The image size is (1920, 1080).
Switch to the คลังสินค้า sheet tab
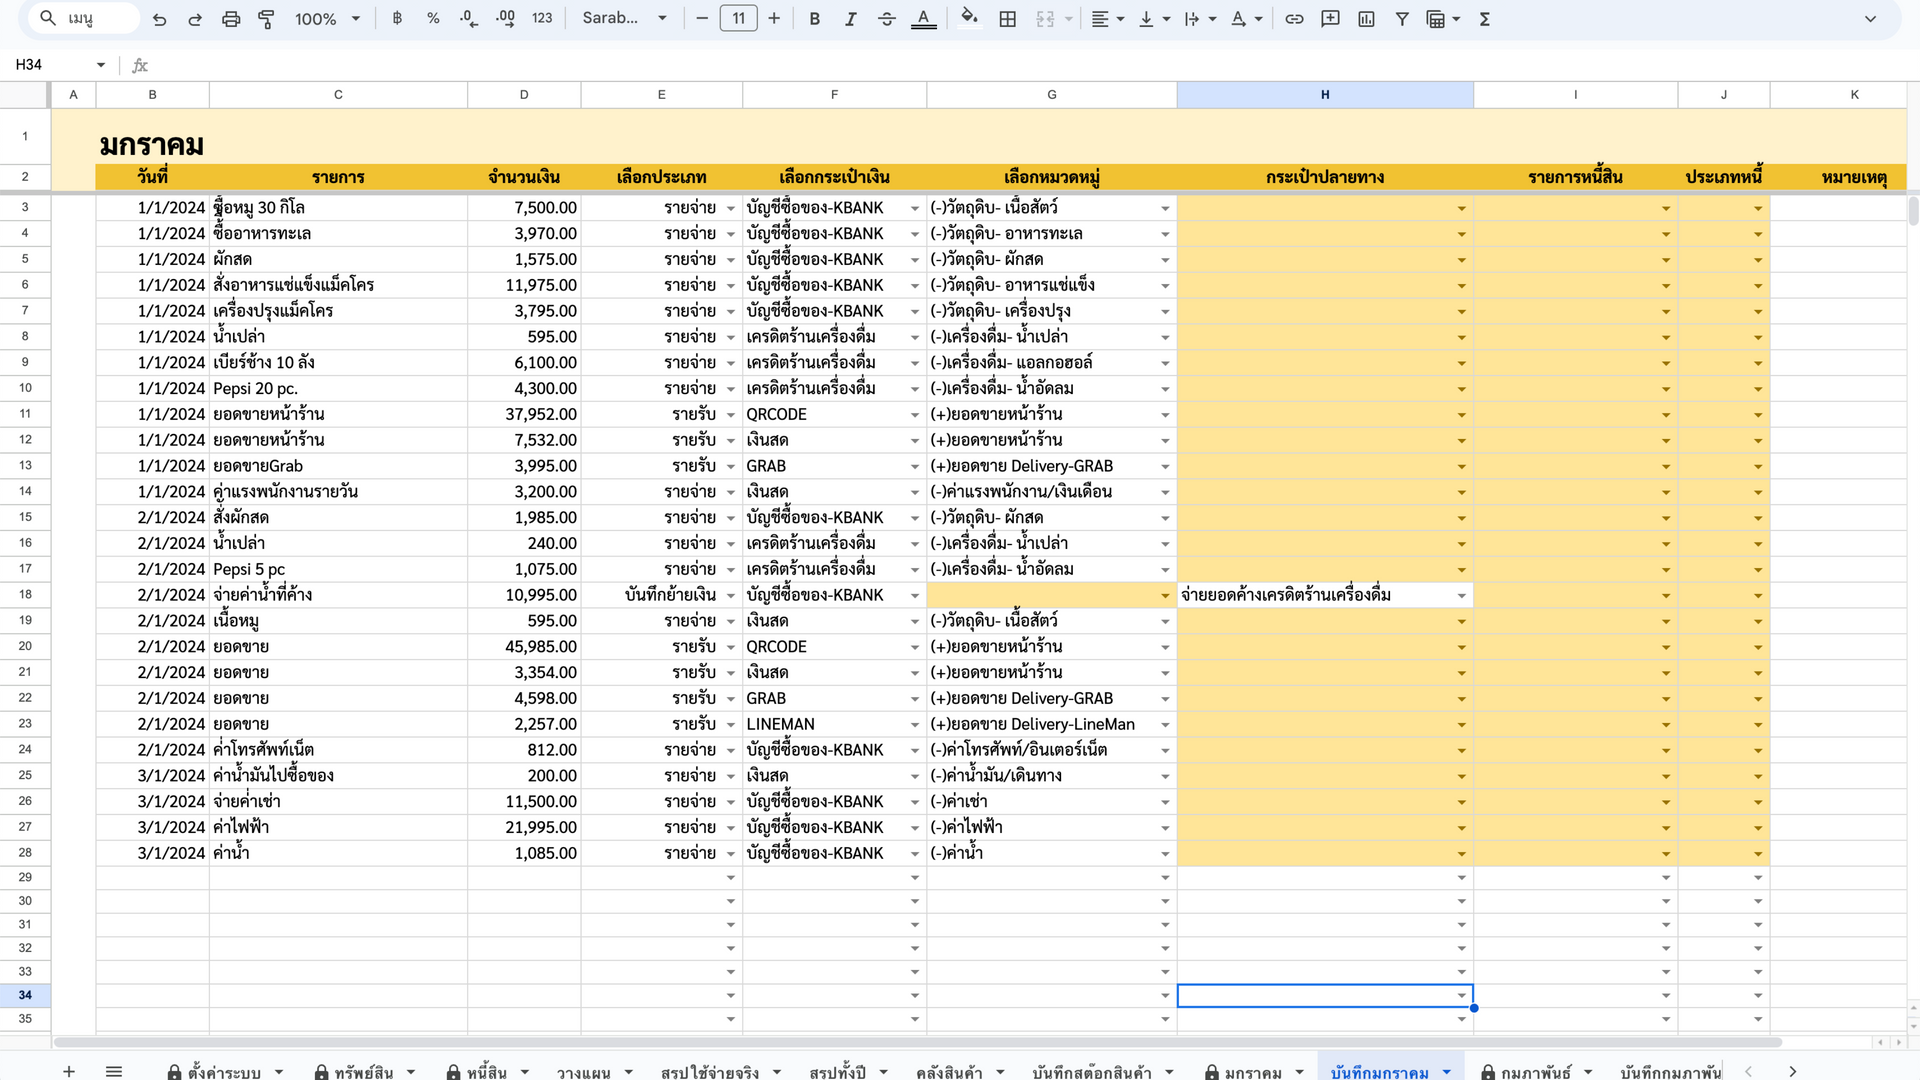point(960,1072)
